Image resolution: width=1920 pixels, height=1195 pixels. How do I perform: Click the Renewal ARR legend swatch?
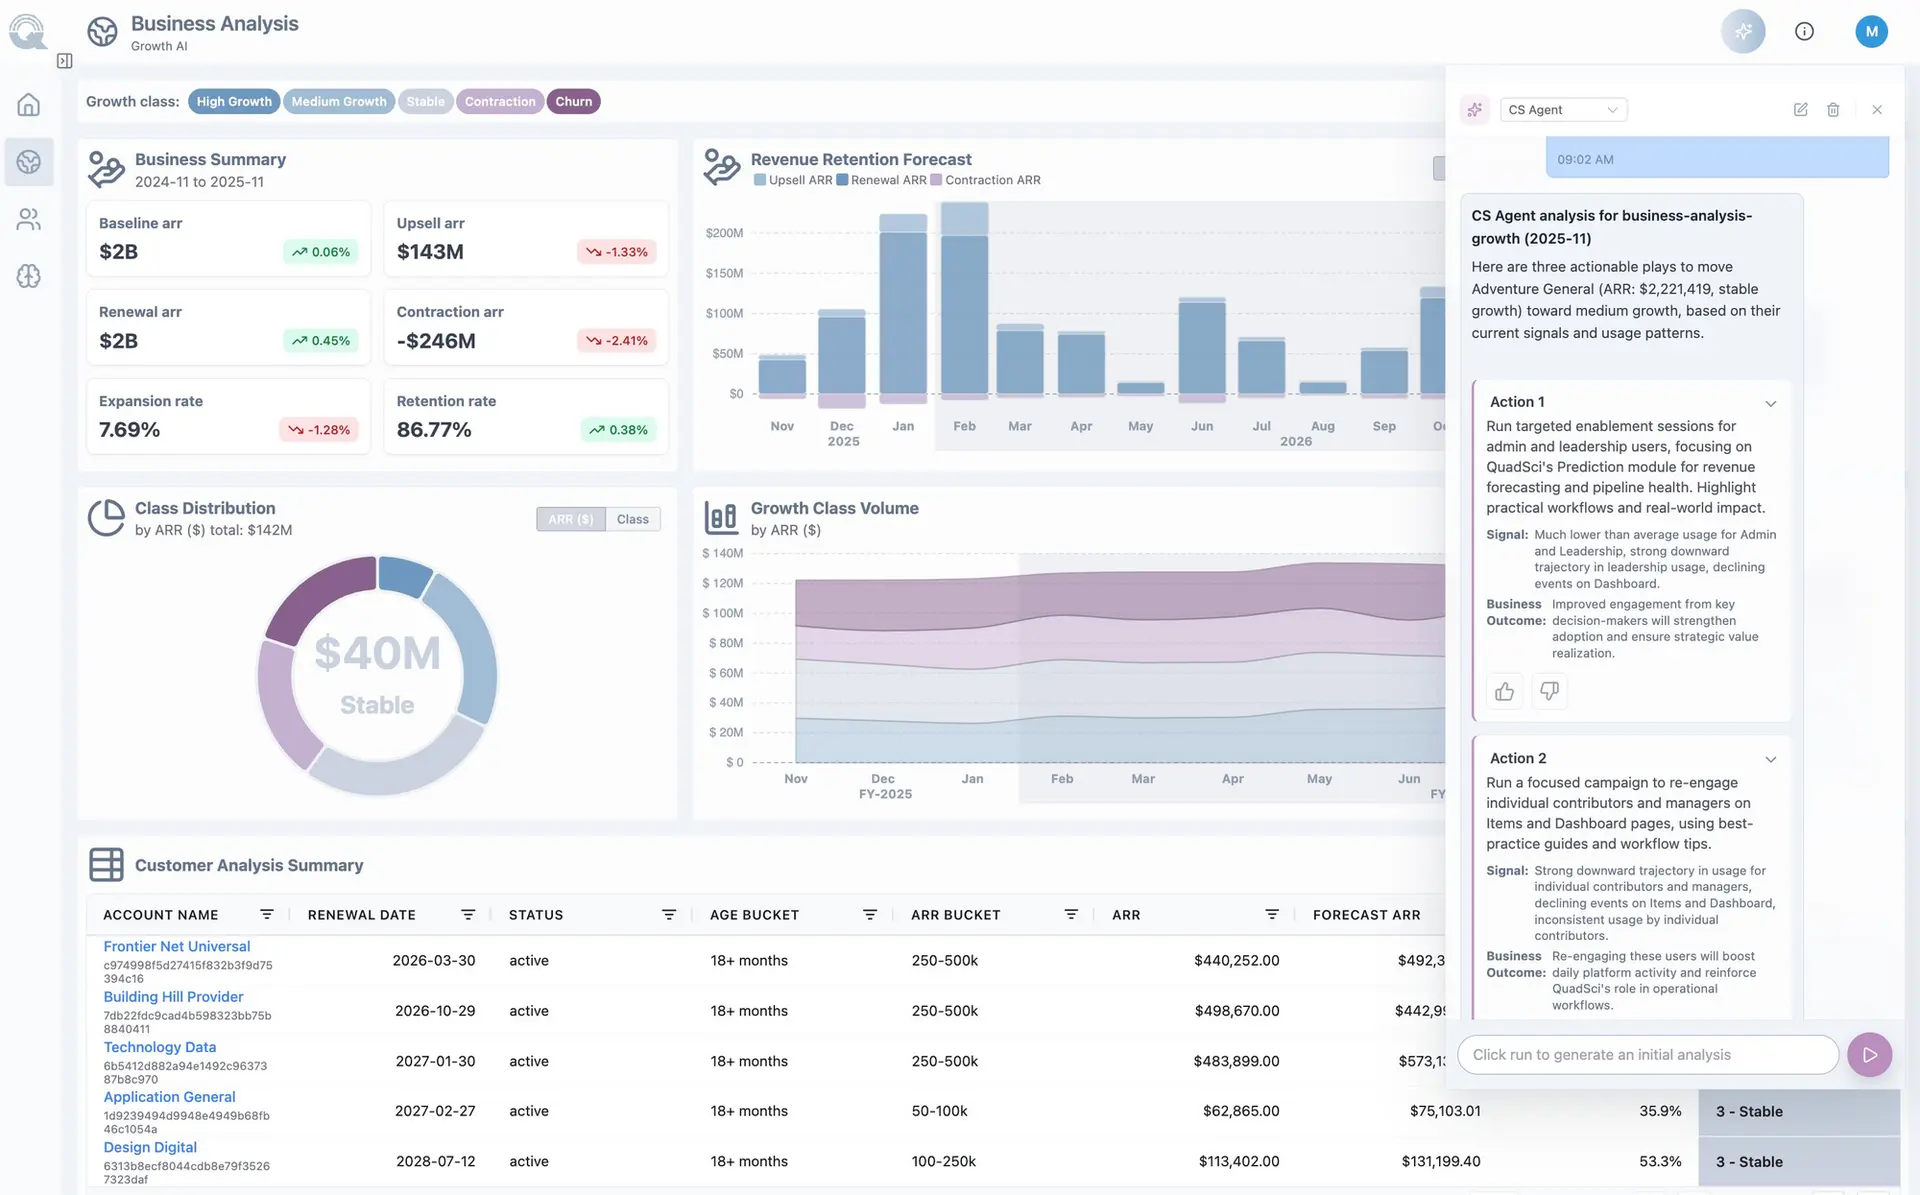(x=842, y=180)
